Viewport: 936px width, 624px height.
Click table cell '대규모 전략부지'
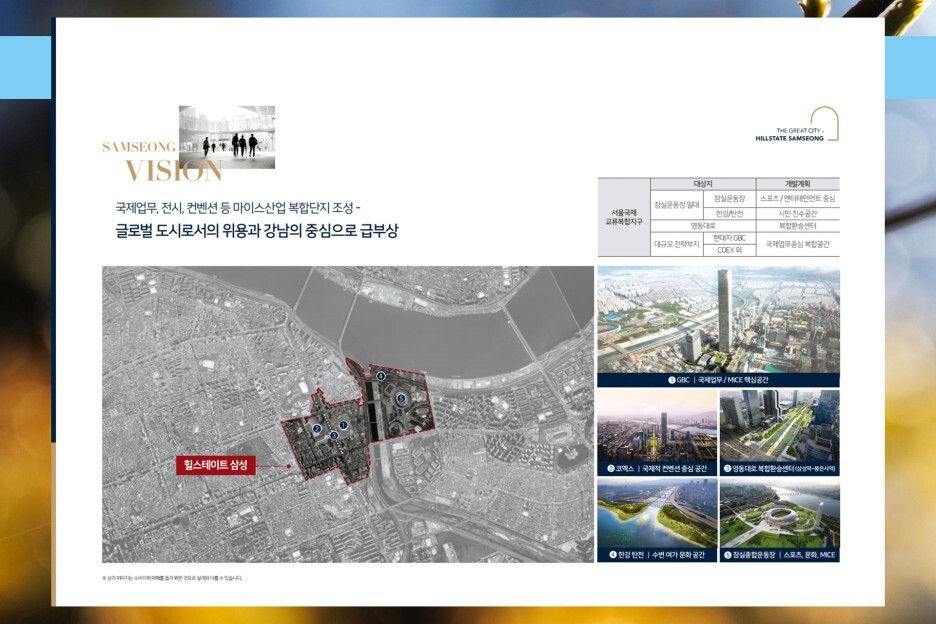676,244
